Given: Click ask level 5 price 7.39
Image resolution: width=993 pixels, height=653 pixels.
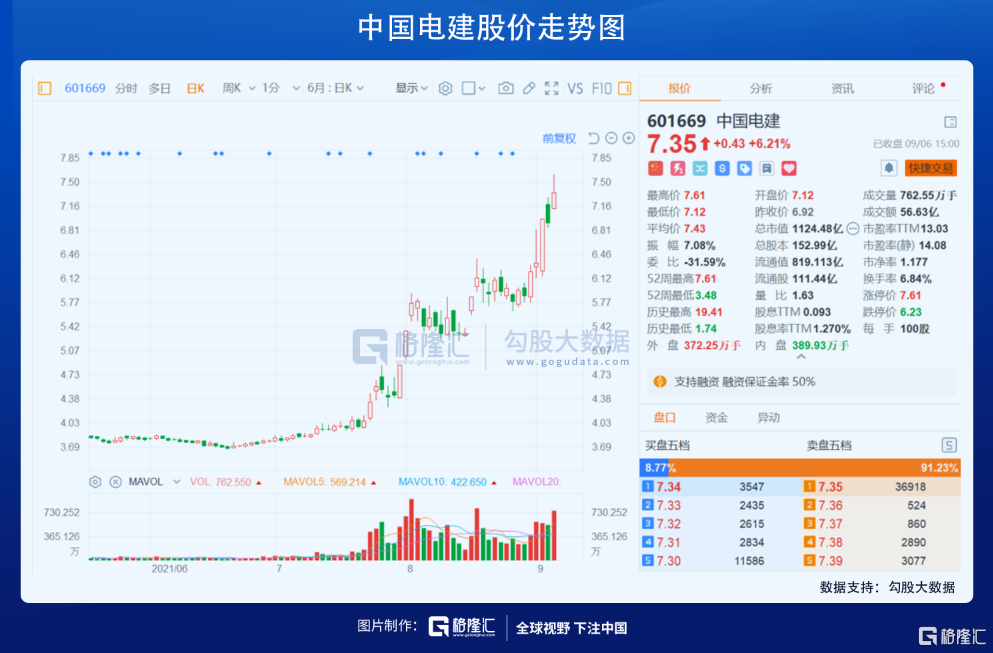Looking at the screenshot, I should (830, 561).
